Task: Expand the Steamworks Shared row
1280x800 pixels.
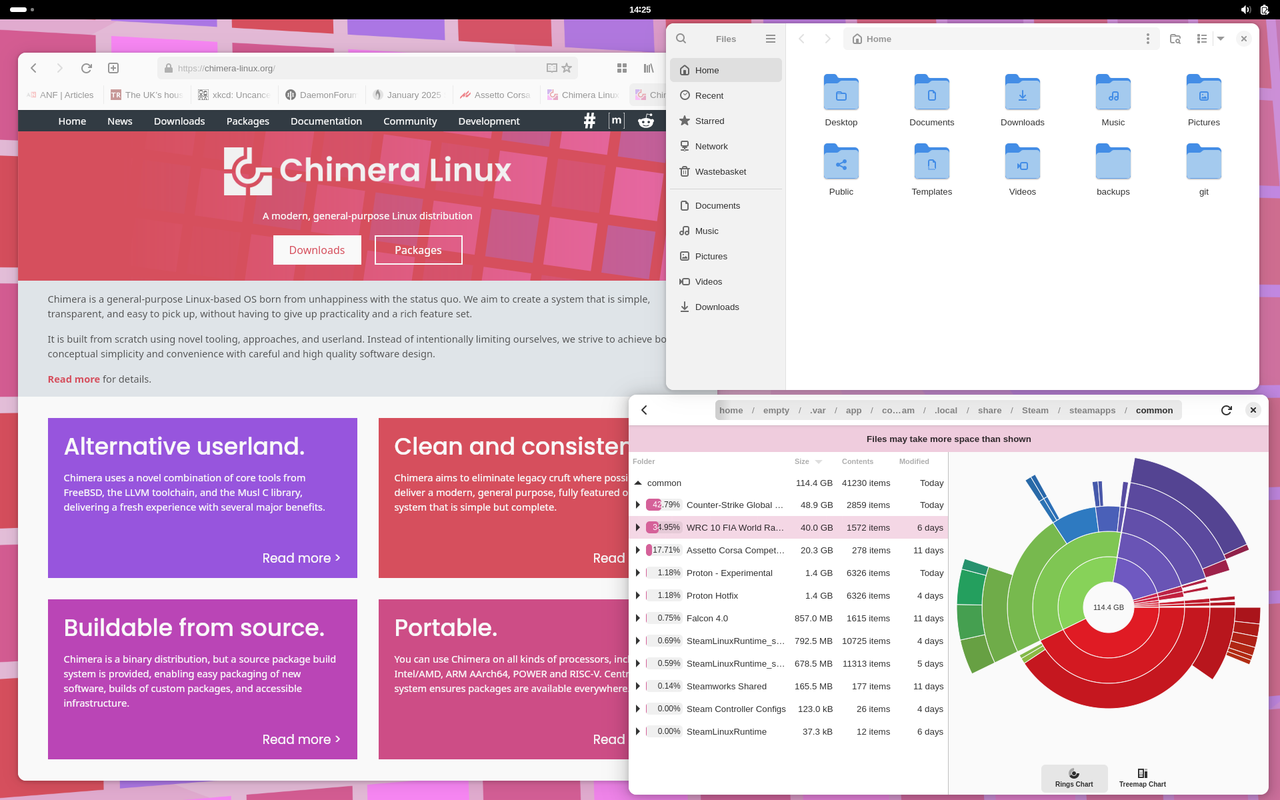Action: [638, 686]
